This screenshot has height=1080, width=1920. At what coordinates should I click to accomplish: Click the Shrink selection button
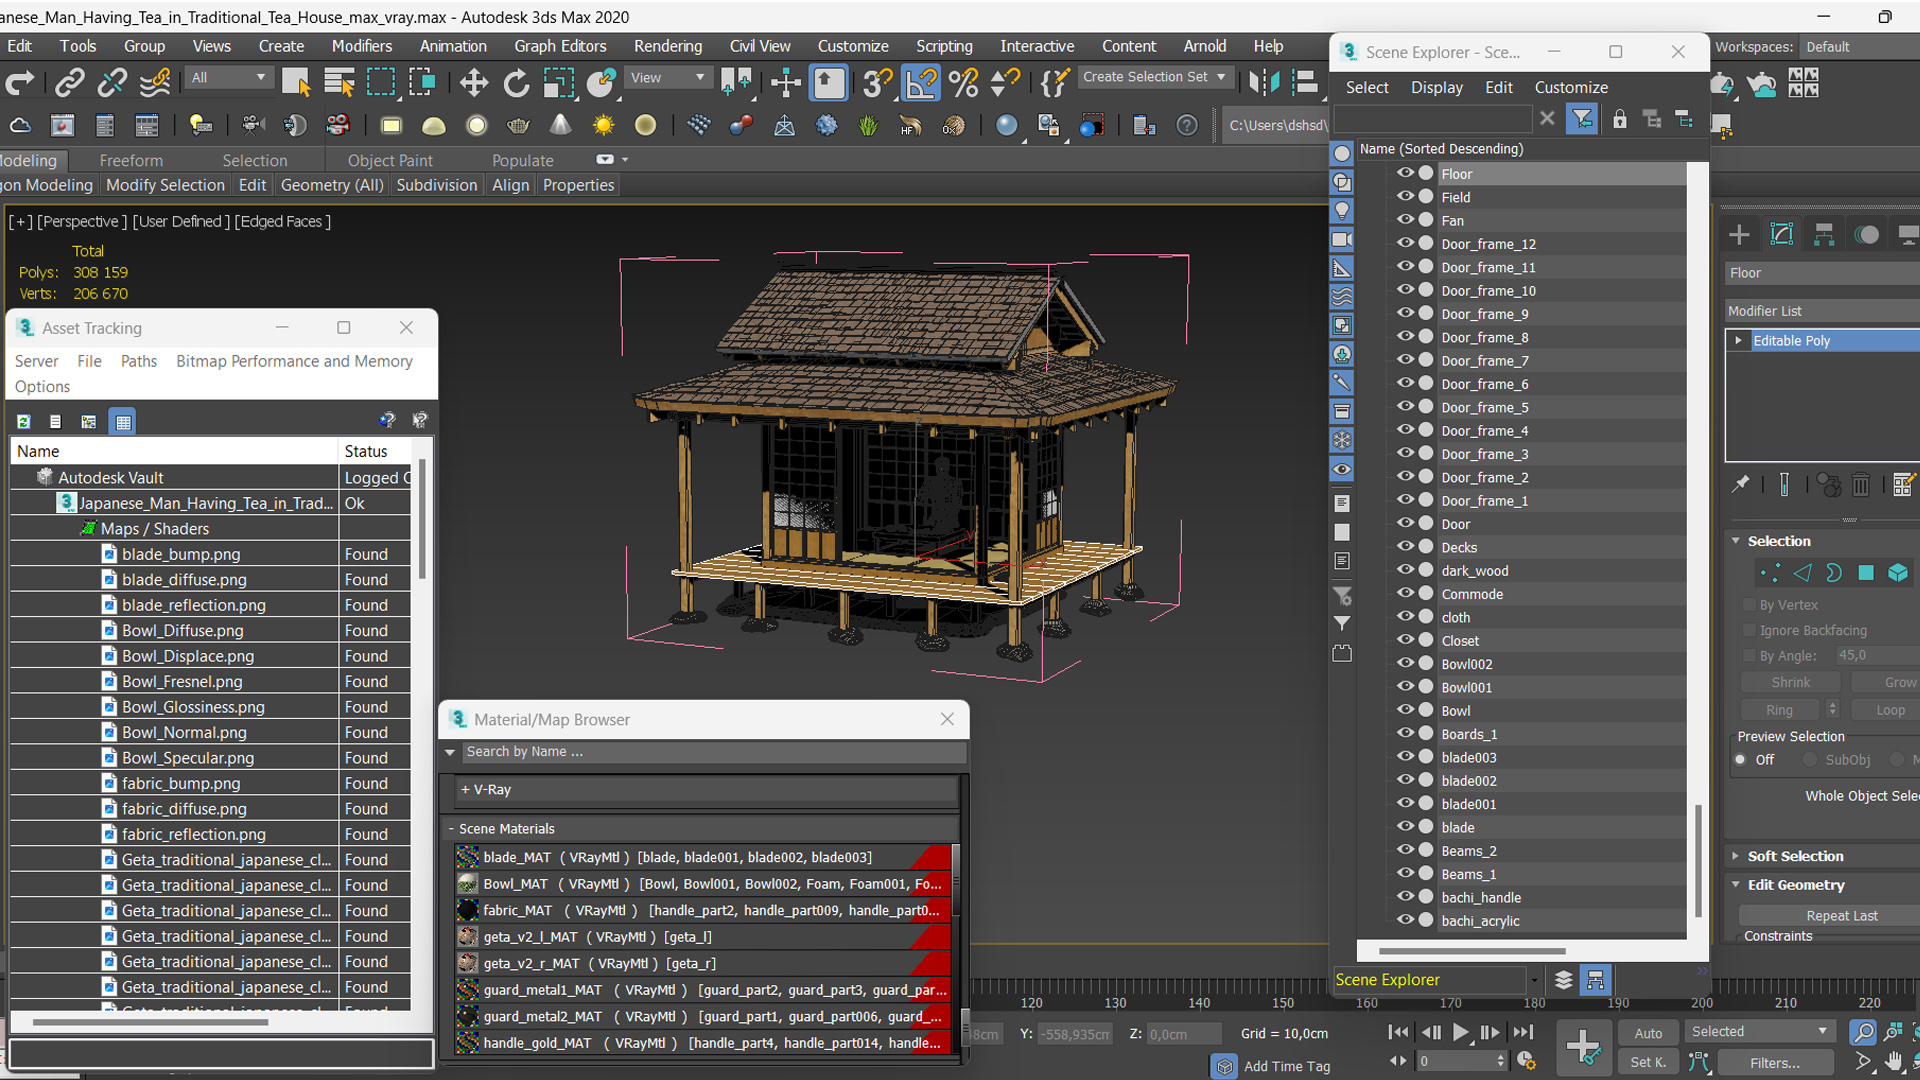click(1790, 682)
